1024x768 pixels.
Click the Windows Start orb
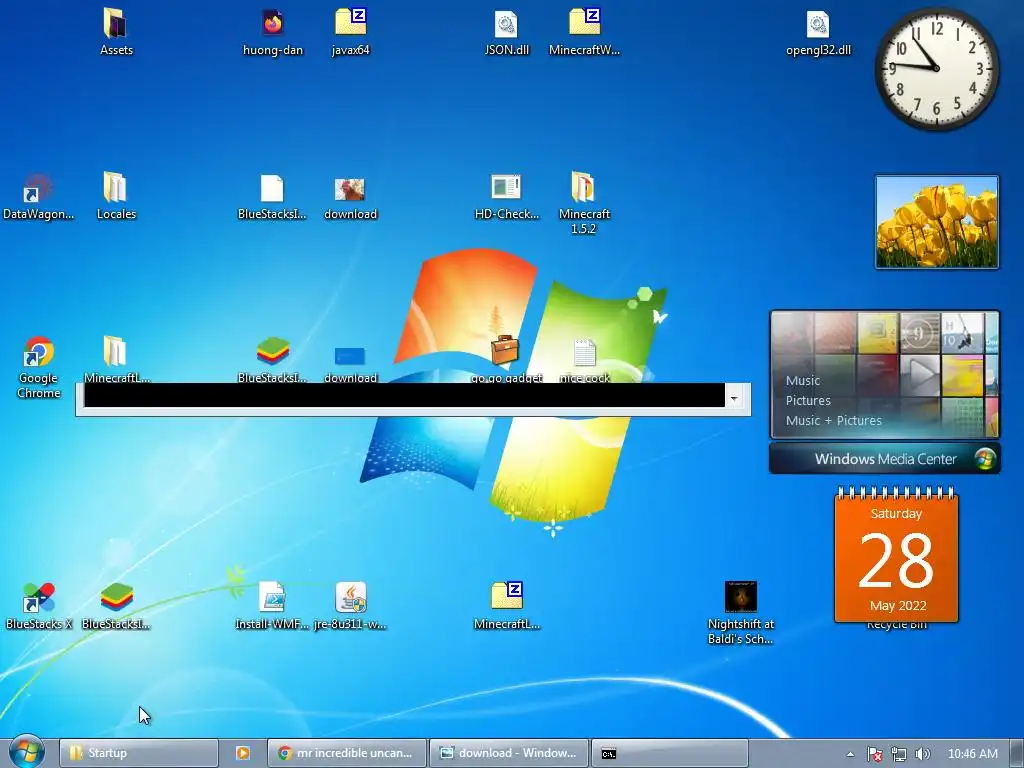pyautogui.click(x=27, y=752)
